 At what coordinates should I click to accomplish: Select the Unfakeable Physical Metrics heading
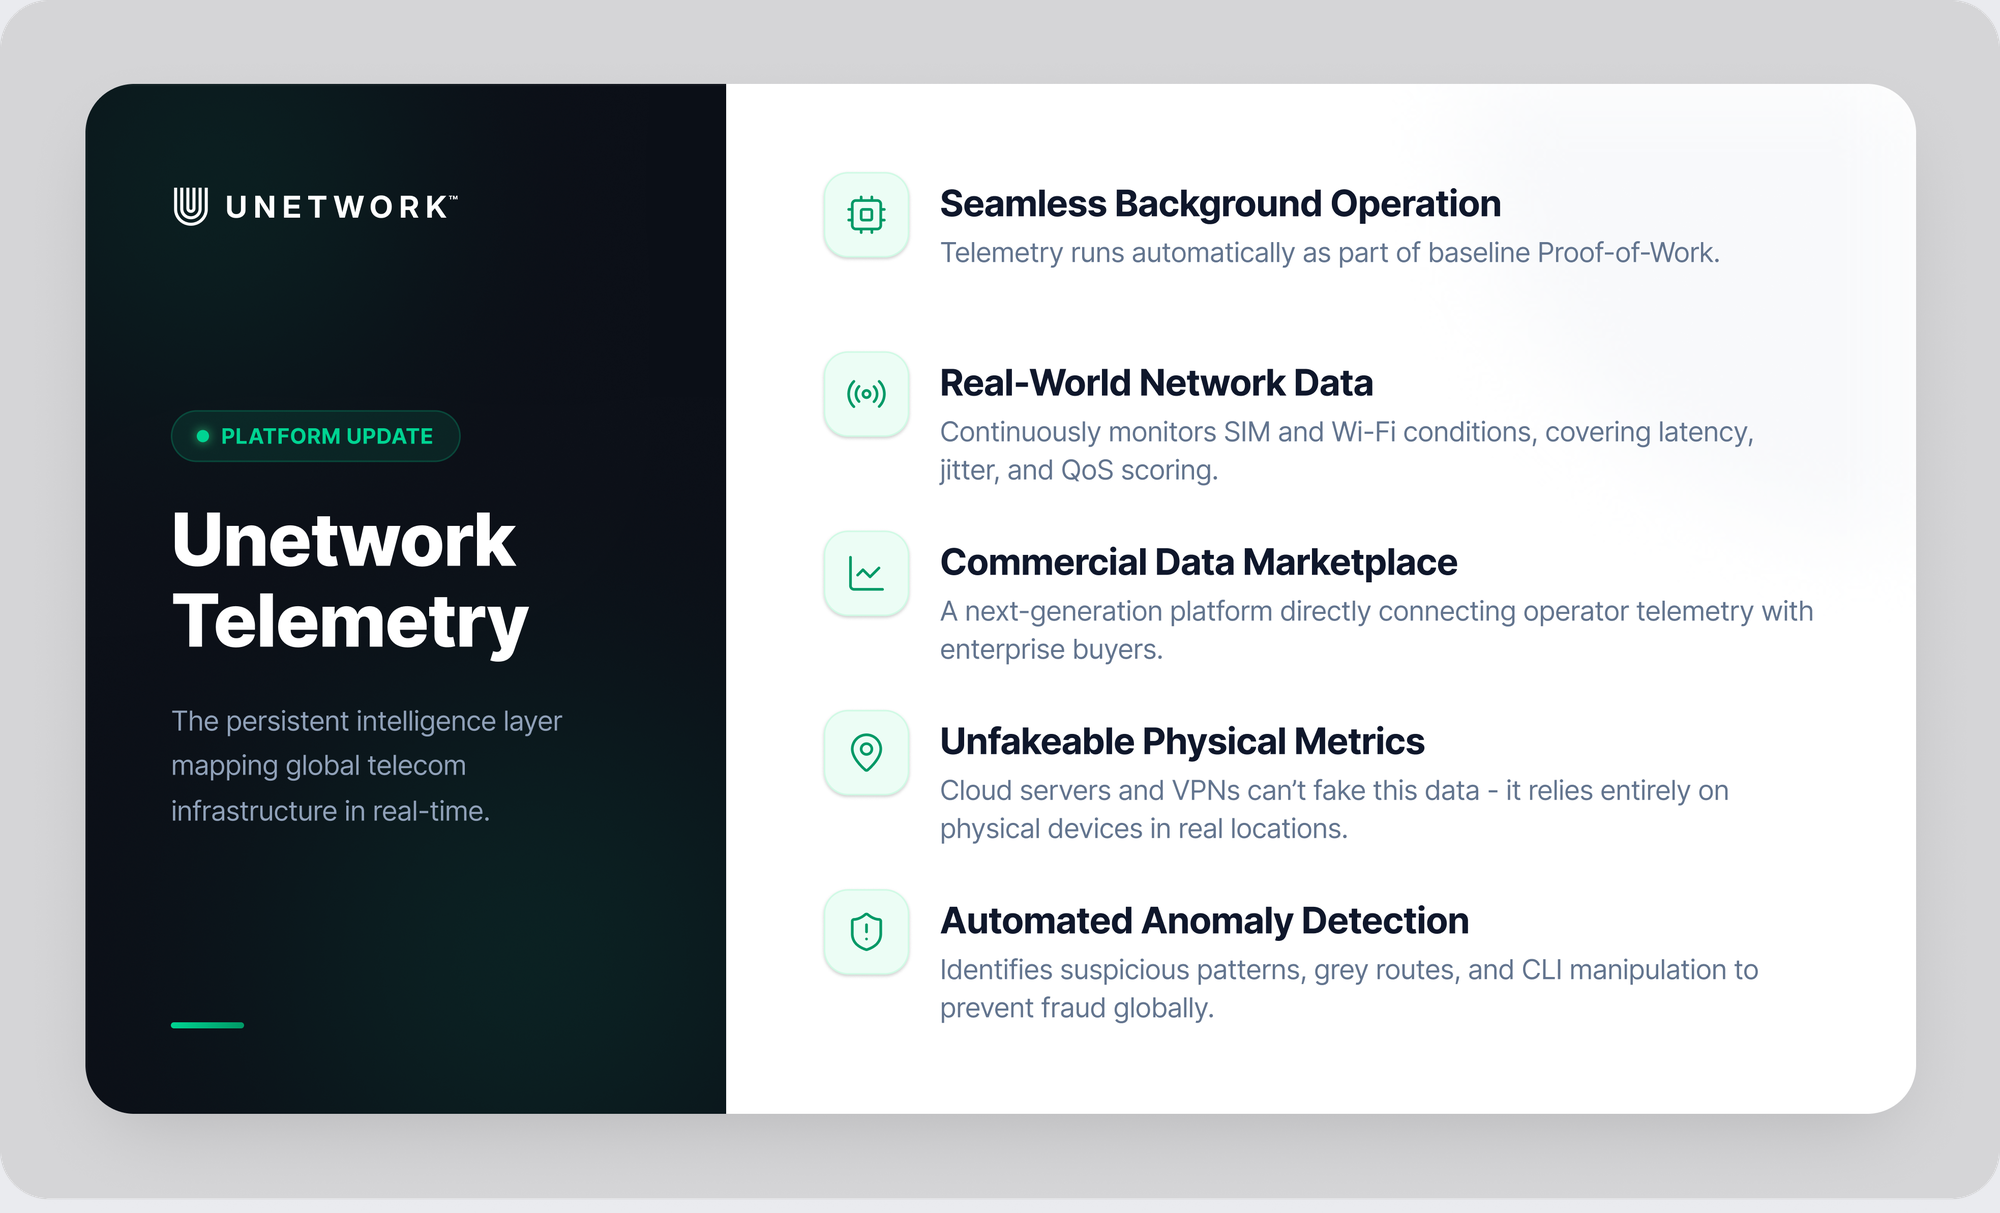[1182, 741]
